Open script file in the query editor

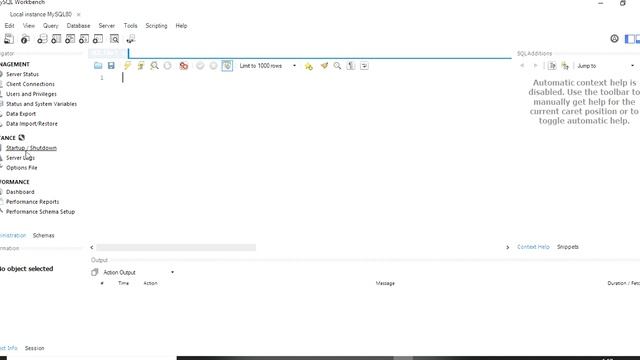pos(98,66)
